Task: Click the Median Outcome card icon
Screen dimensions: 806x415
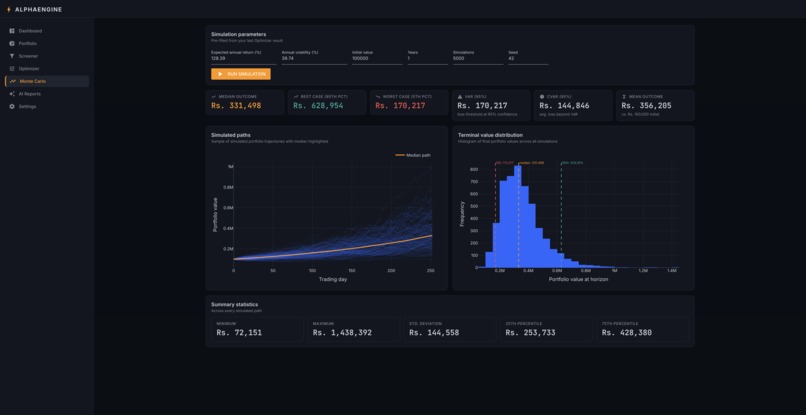Action: tap(214, 97)
